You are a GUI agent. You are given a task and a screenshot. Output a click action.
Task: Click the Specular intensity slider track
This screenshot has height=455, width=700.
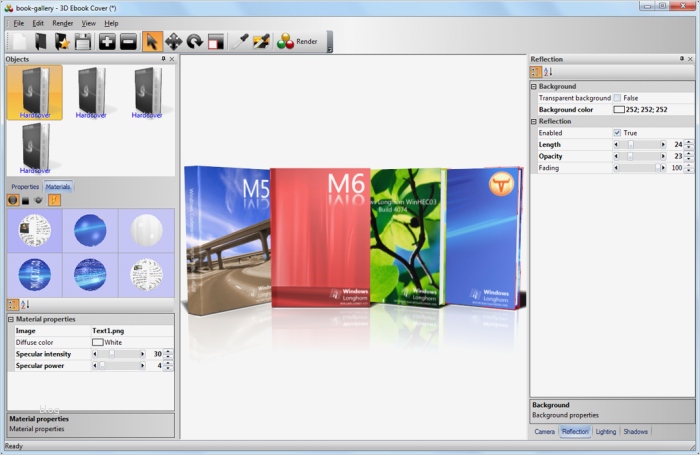pos(119,354)
